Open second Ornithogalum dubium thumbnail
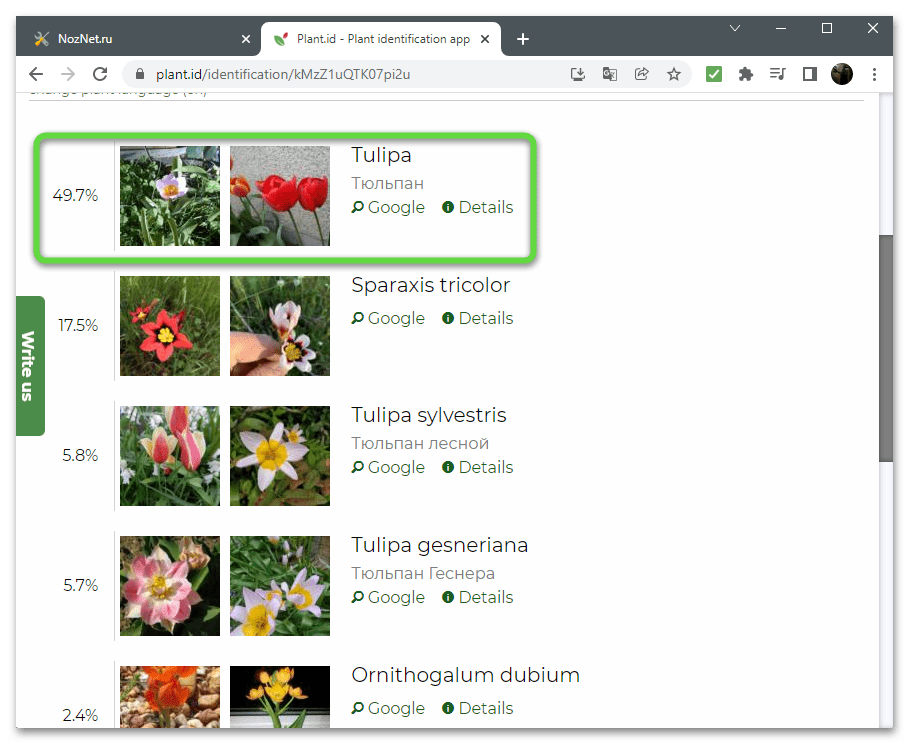 (280, 696)
